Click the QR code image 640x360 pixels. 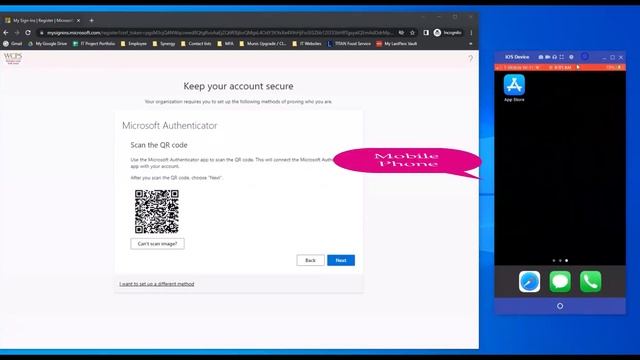point(157,211)
